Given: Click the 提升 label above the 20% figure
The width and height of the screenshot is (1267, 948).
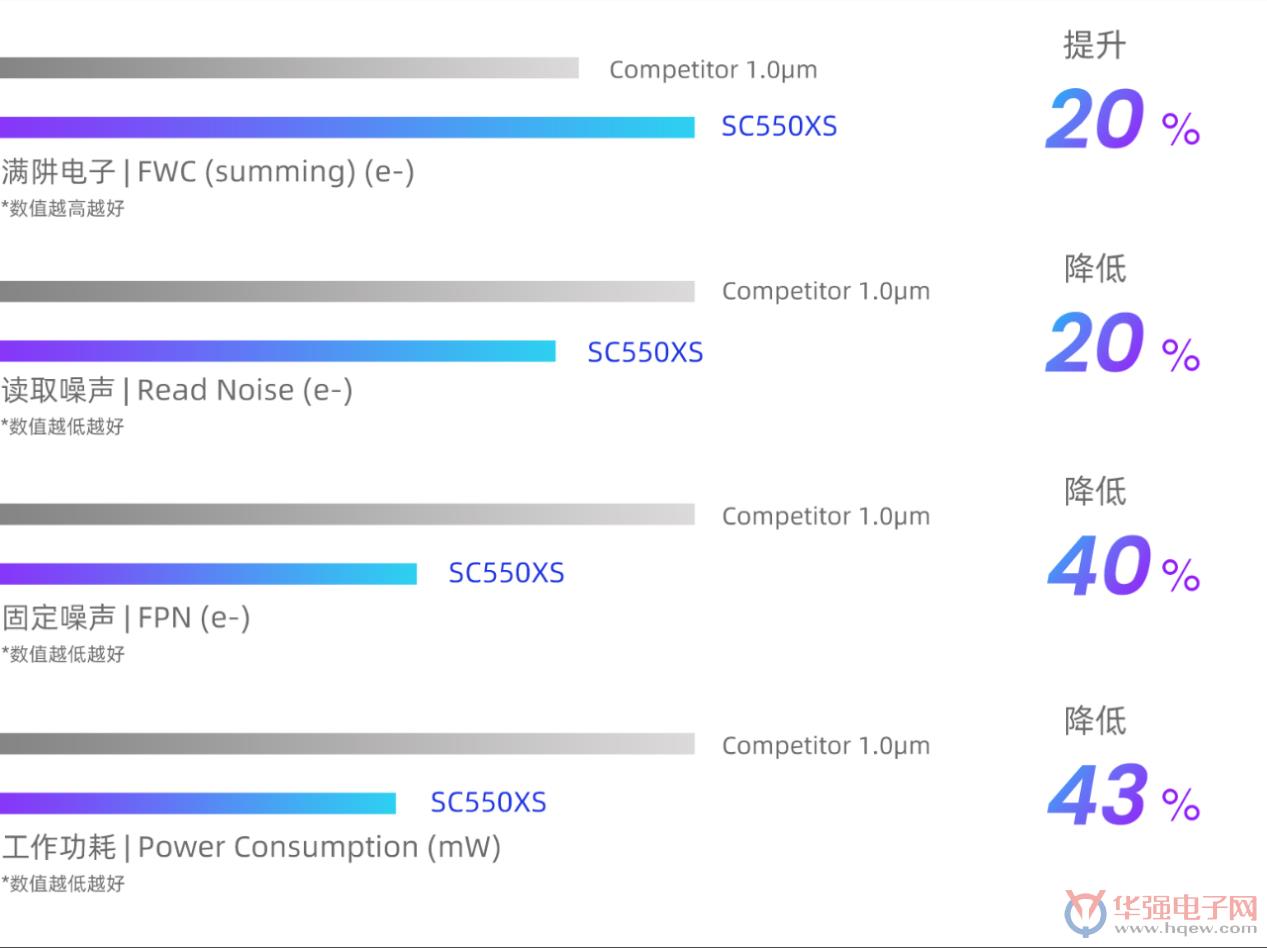Looking at the screenshot, I should point(1095,45).
